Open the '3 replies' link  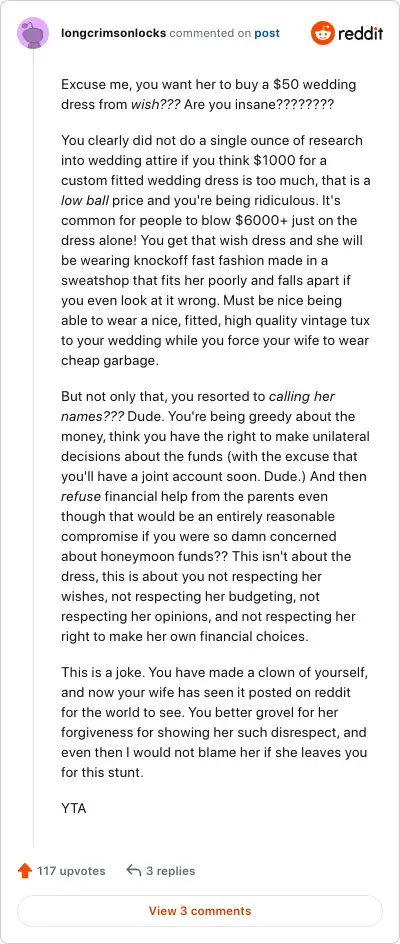(170, 871)
